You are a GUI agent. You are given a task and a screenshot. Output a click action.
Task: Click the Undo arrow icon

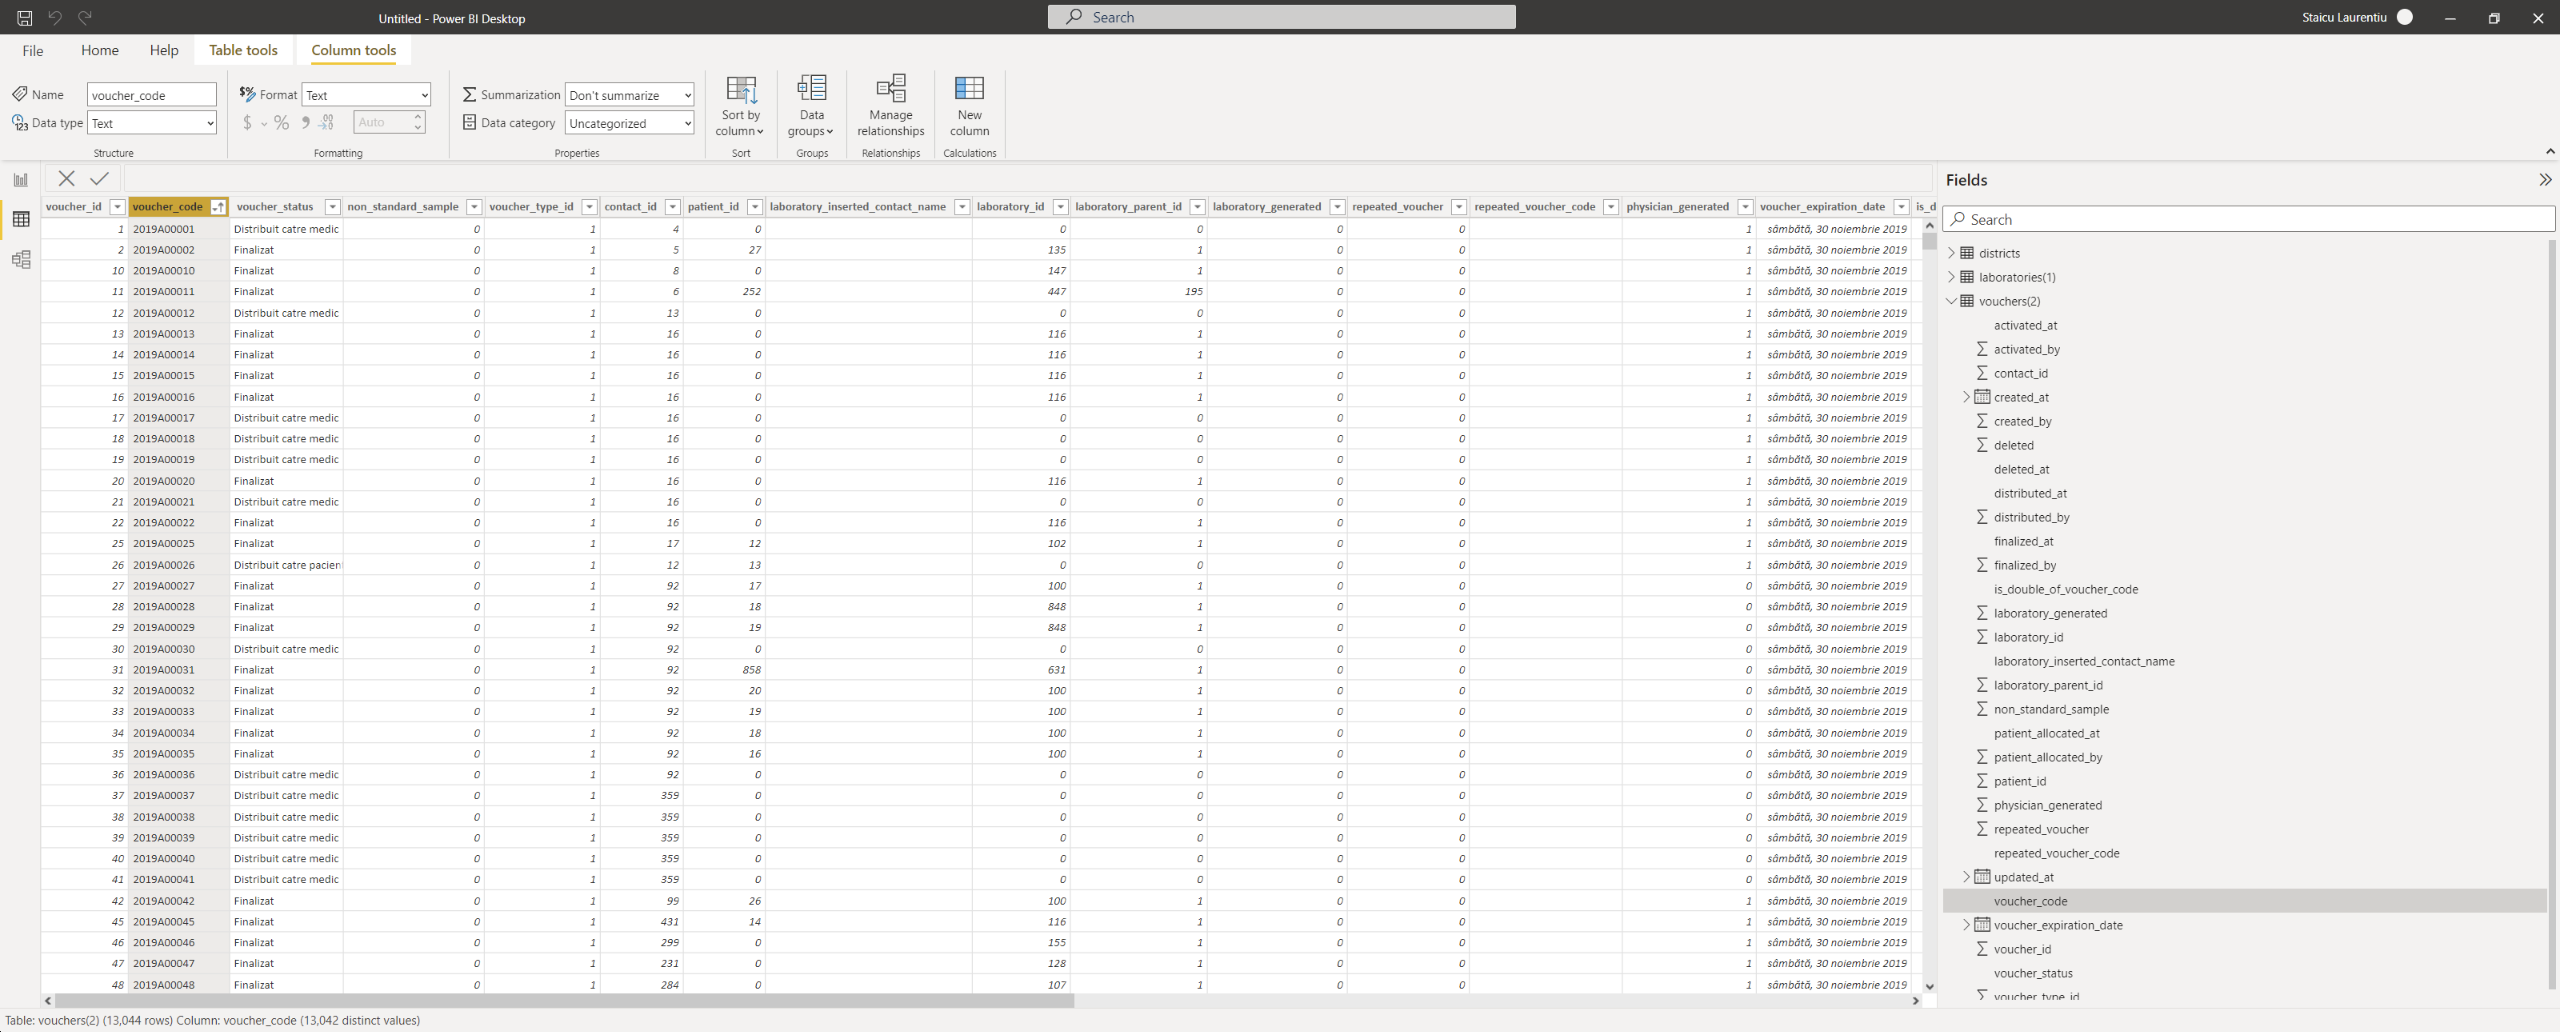(55, 18)
